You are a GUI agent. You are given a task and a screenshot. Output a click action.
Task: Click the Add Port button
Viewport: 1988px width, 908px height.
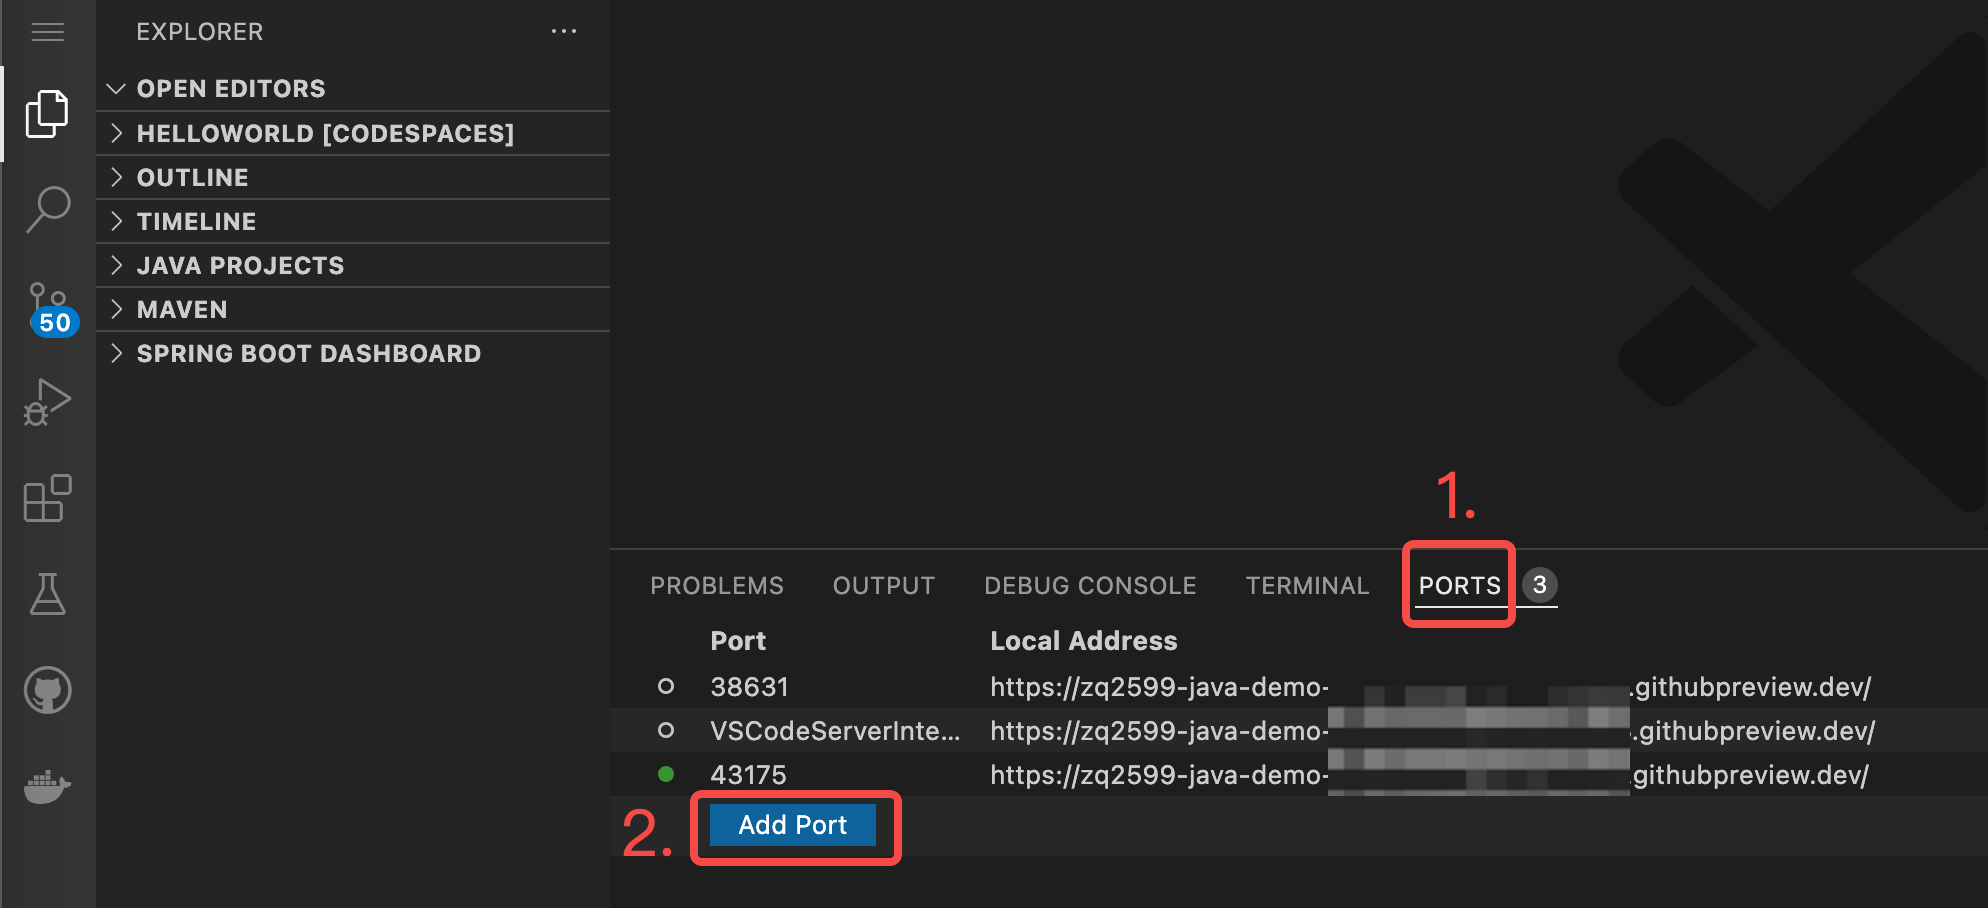pyautogui.click(x=793, y=825)
